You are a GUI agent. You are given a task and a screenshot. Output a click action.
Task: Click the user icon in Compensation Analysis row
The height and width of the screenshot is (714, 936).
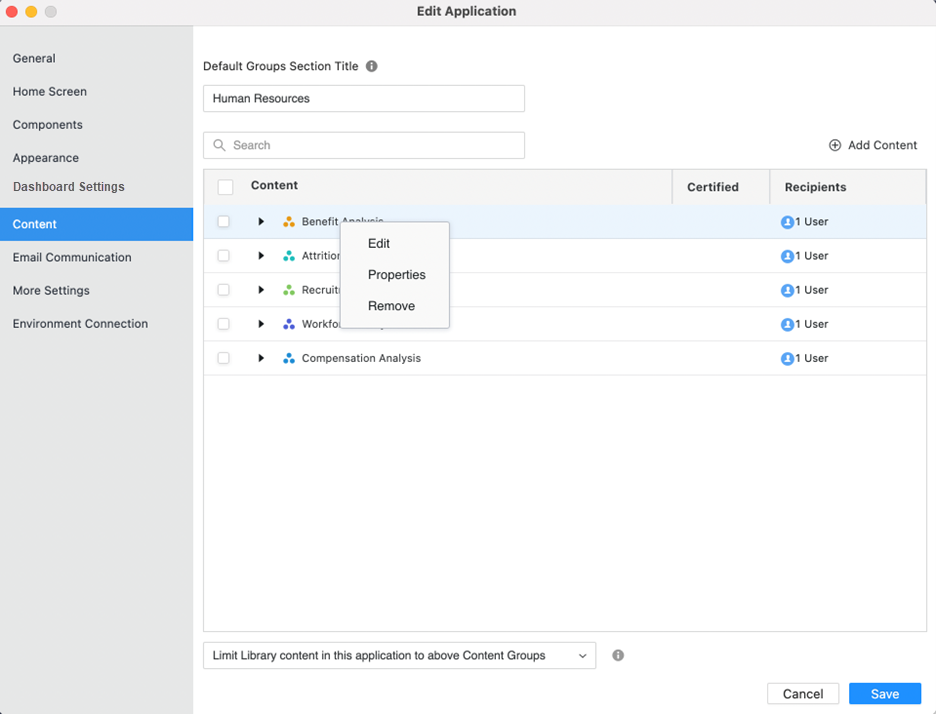click(787, 358)
